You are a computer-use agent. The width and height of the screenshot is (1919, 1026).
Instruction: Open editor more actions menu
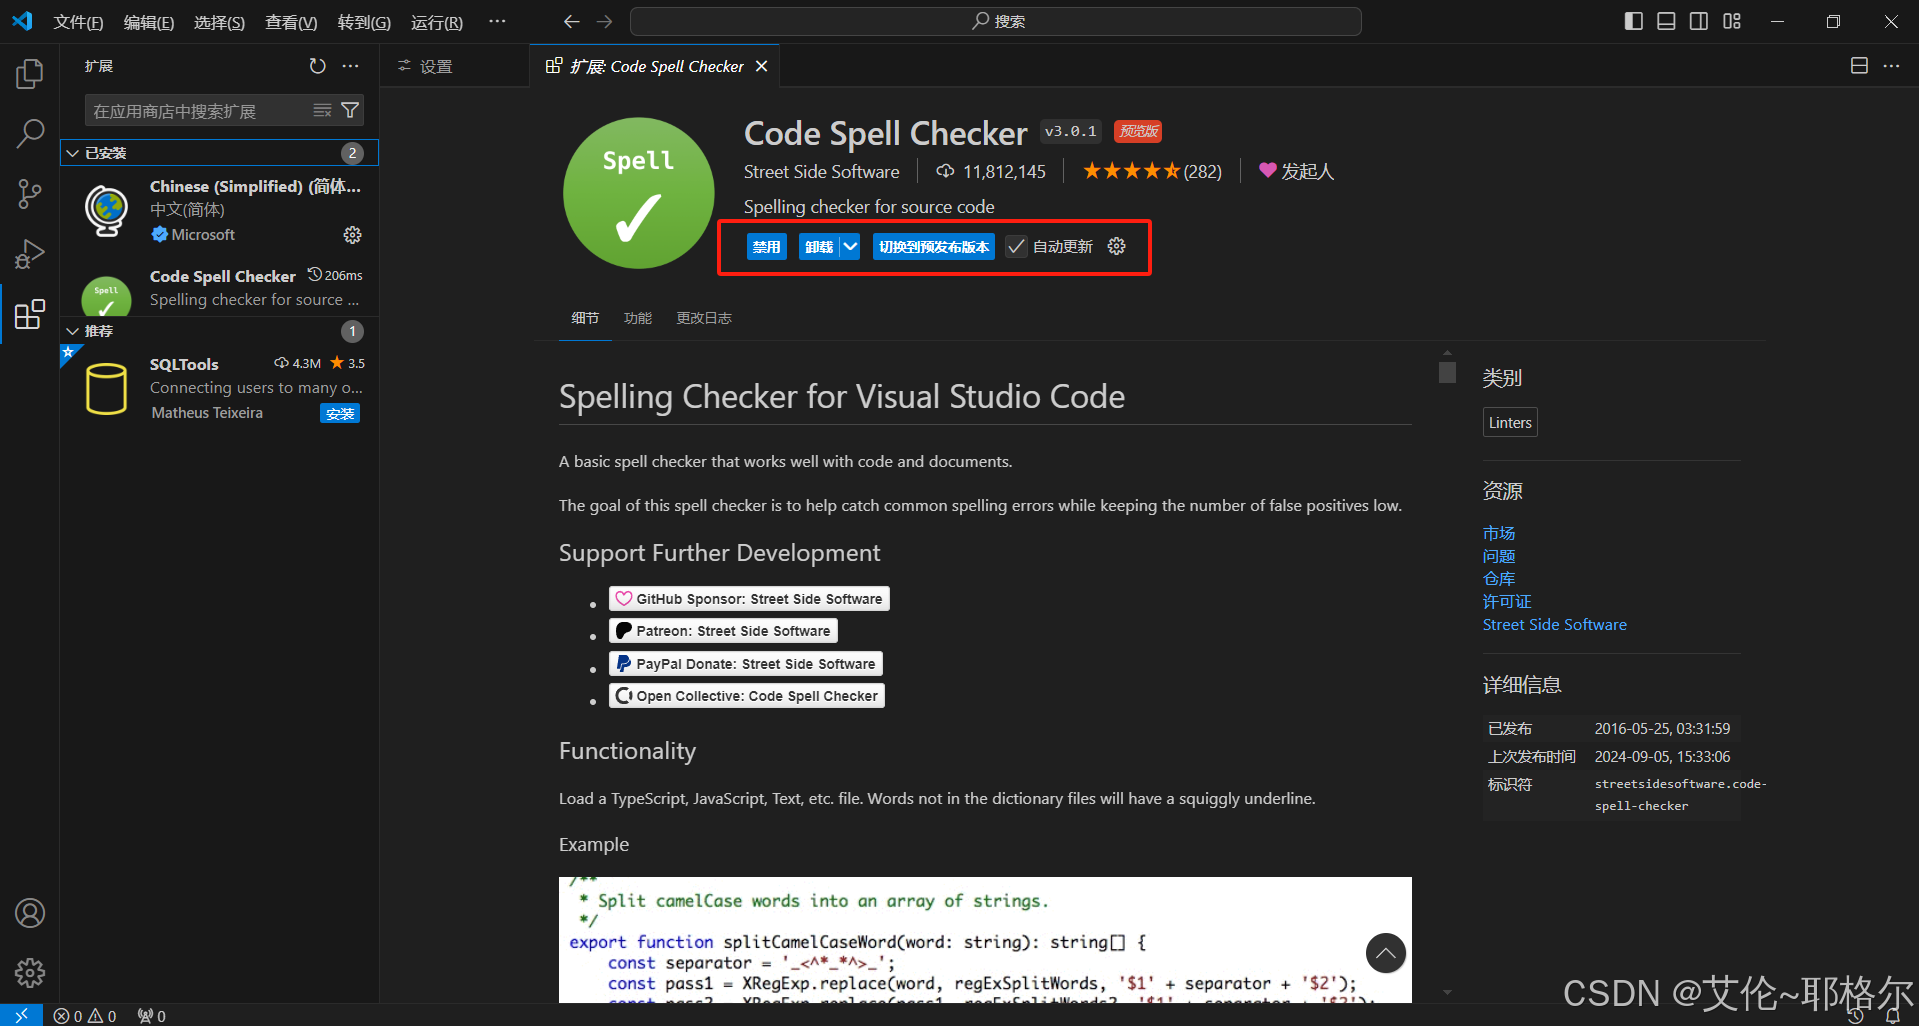click(x=1891, y=66)
